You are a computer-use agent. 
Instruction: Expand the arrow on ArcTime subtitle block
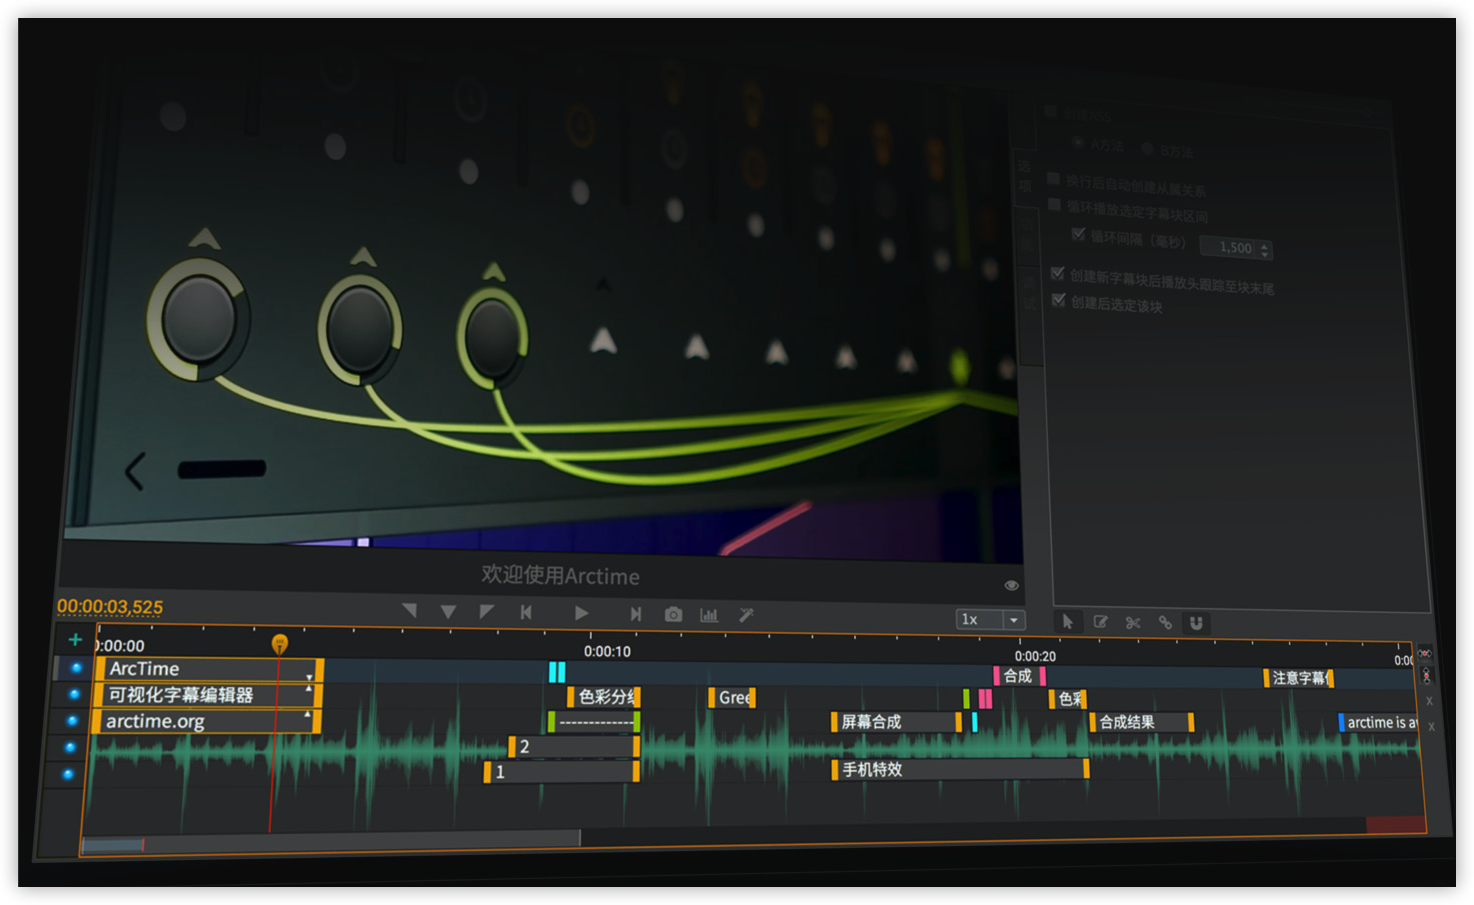pyautogui.click(x=309, y=677)
